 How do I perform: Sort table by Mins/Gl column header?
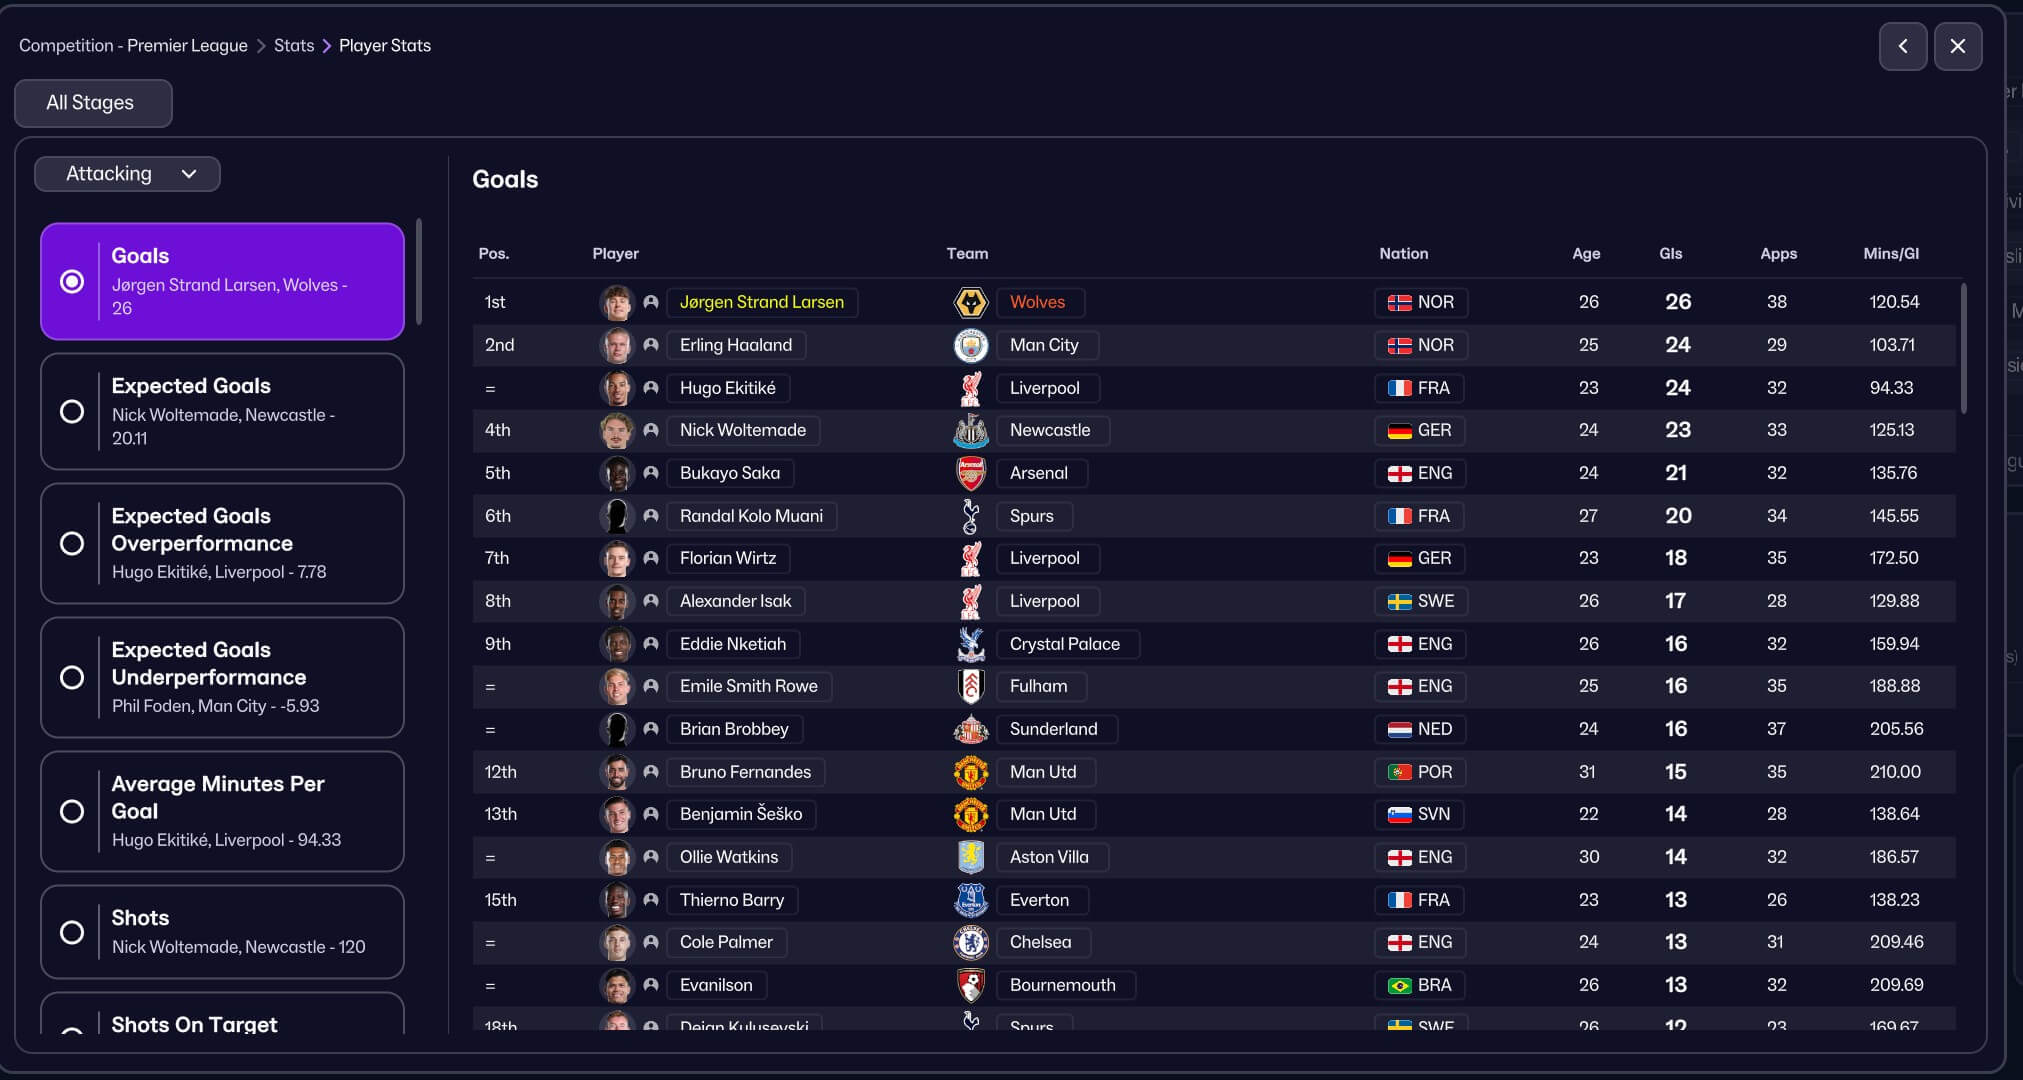tap(1890, 254)
